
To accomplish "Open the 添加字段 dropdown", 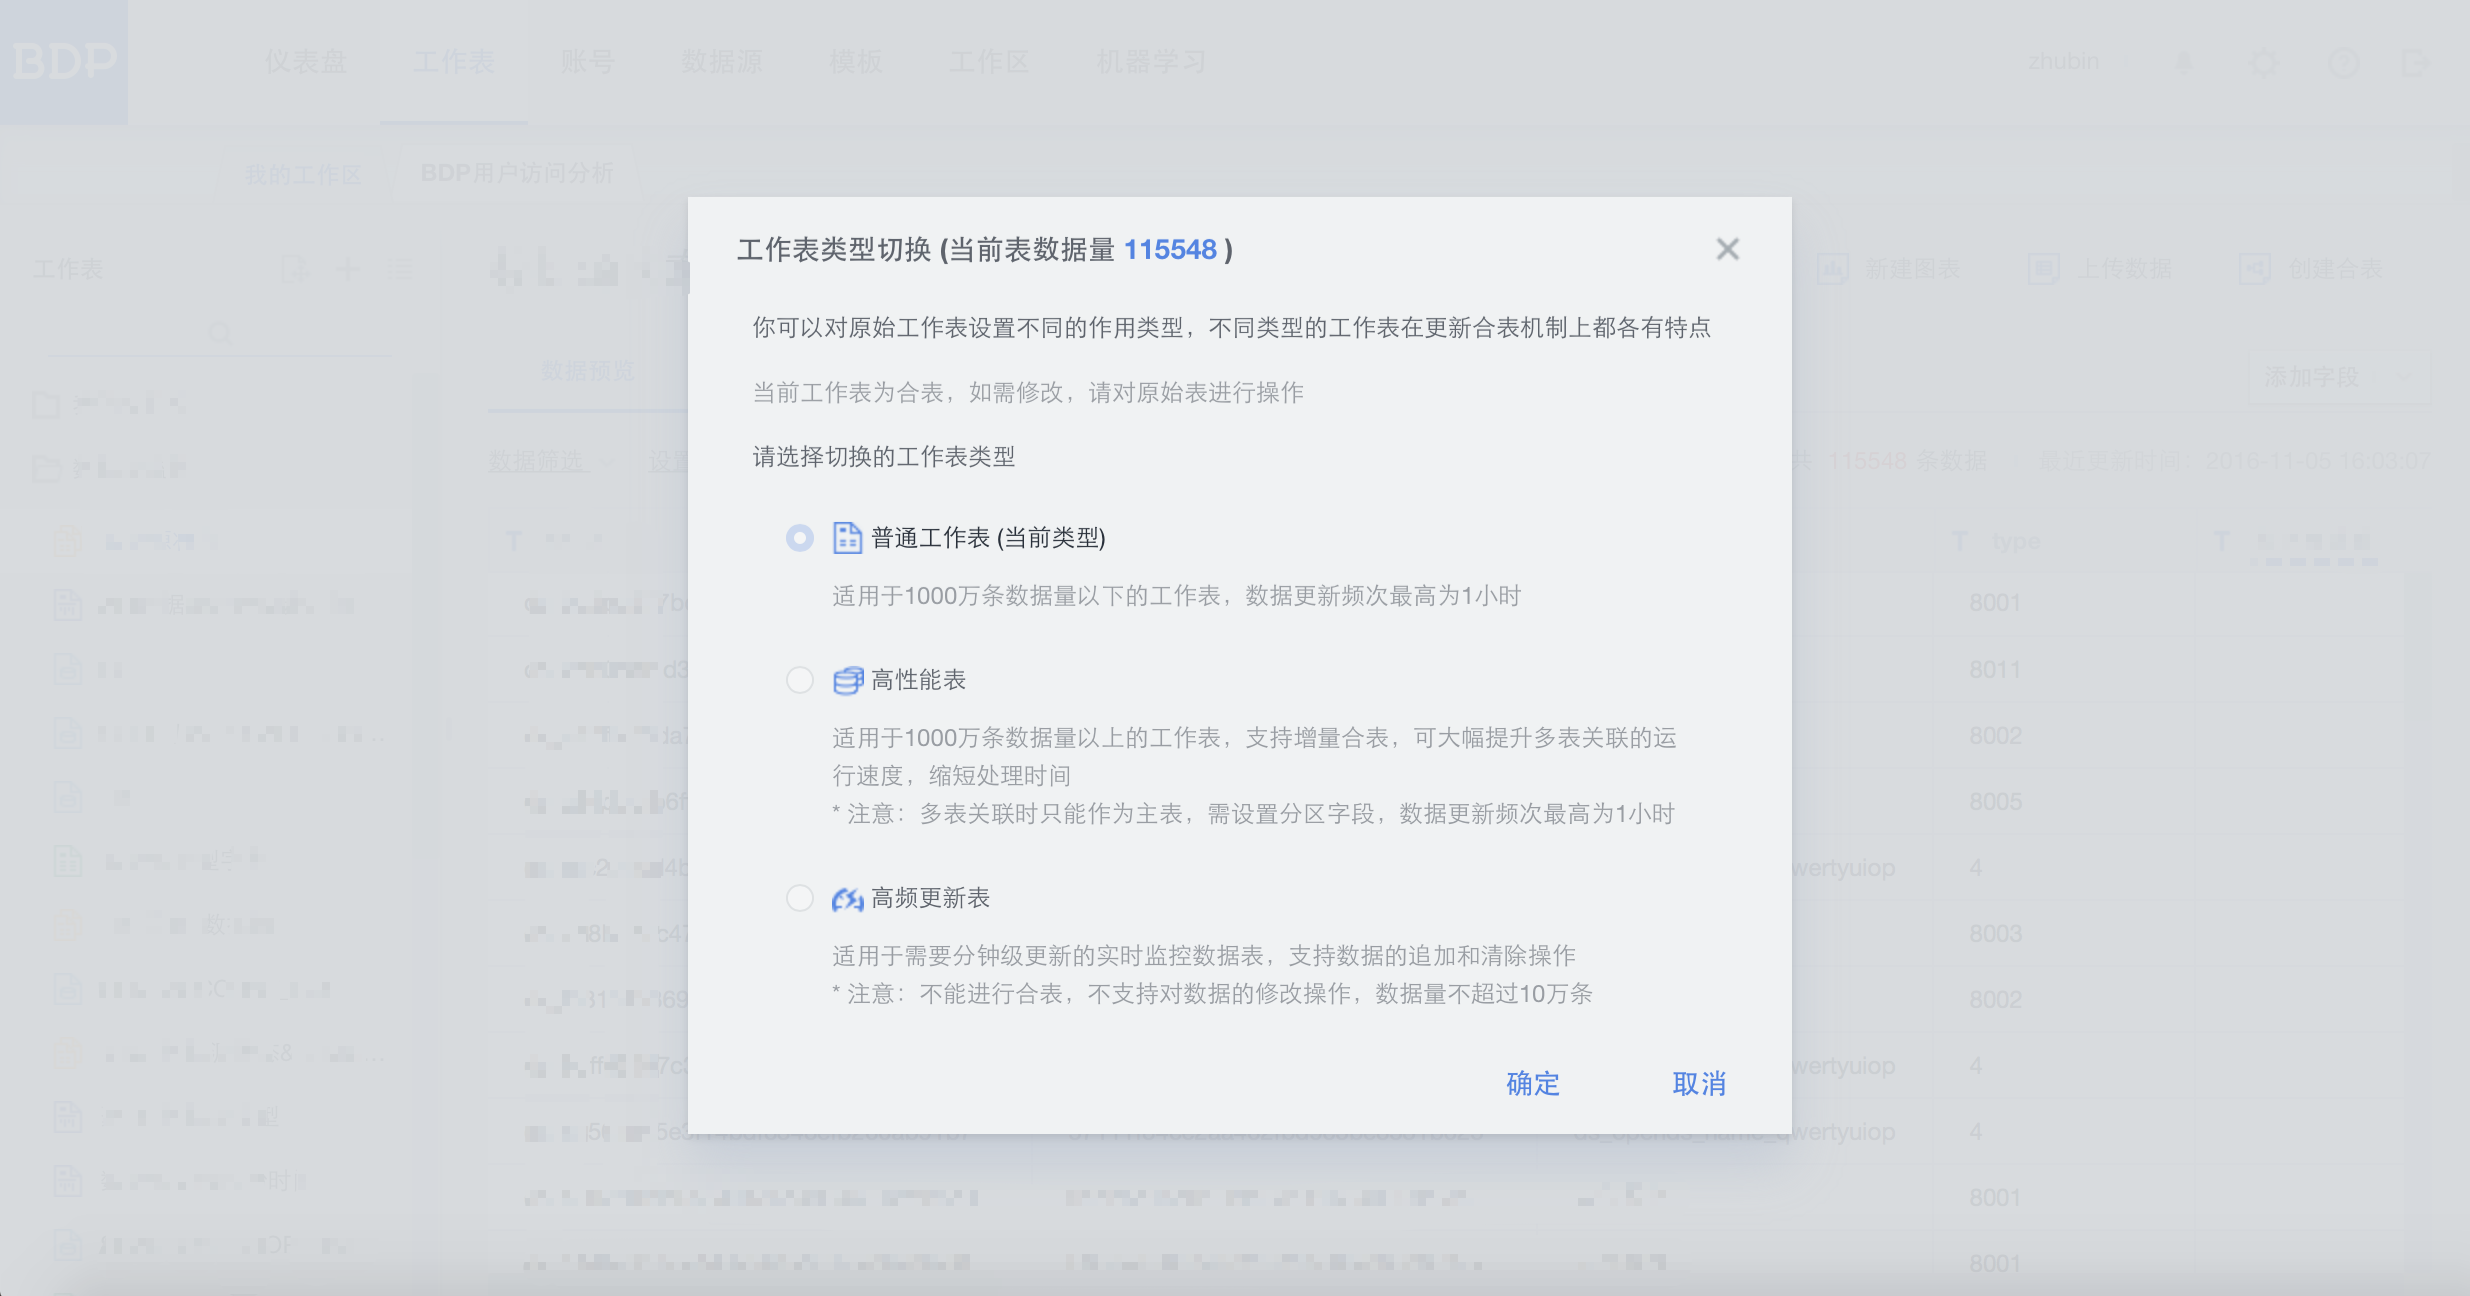I will [x=2339, y=376].
